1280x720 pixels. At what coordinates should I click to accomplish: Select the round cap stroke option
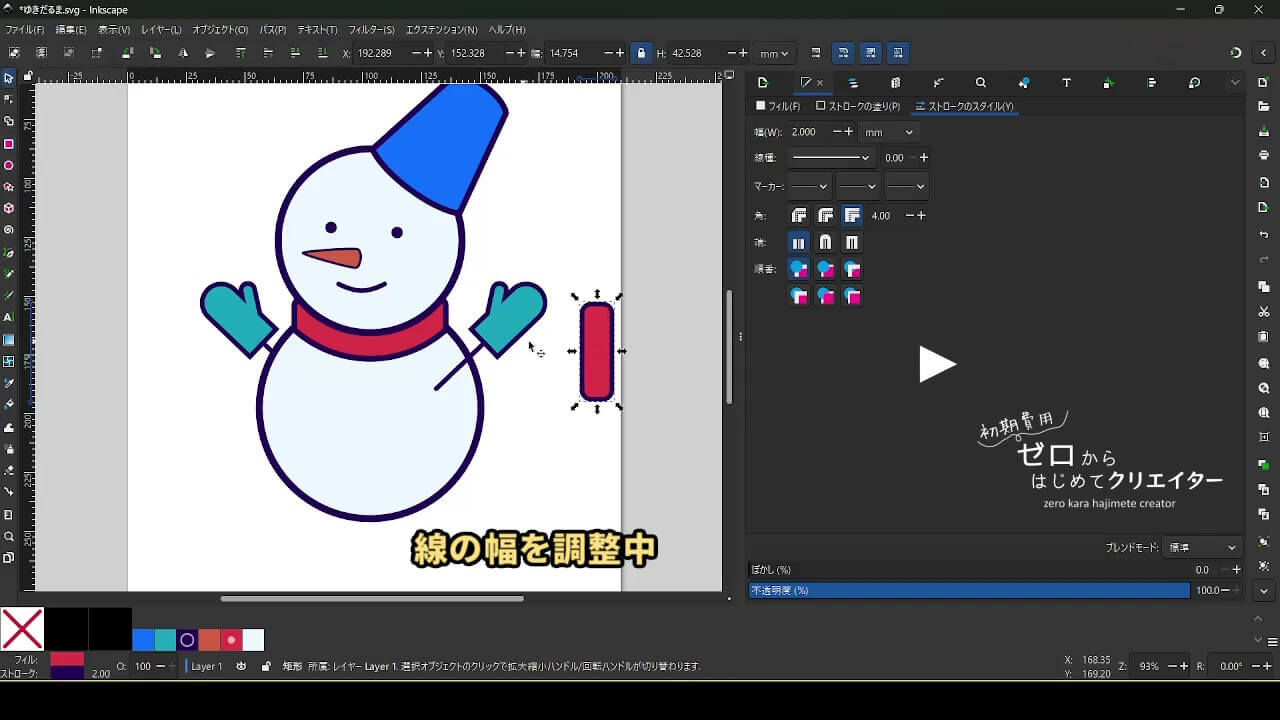click(825, 242)
